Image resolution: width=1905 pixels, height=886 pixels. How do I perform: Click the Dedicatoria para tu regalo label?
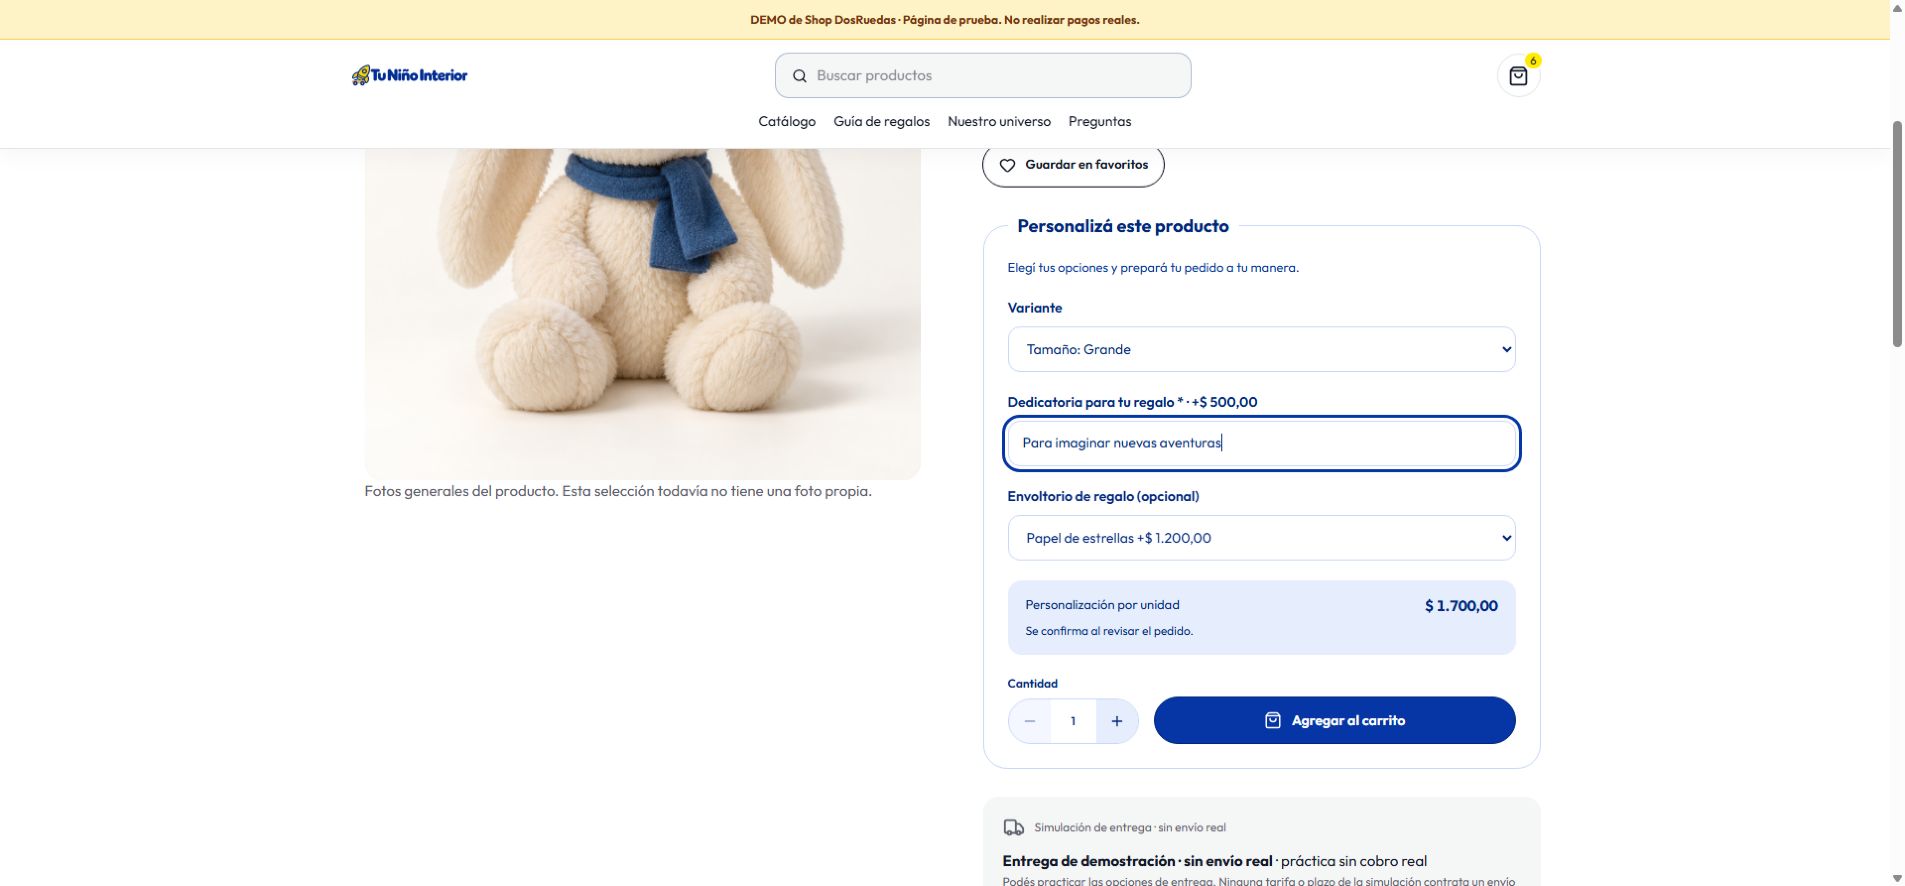coord(1132,402)
